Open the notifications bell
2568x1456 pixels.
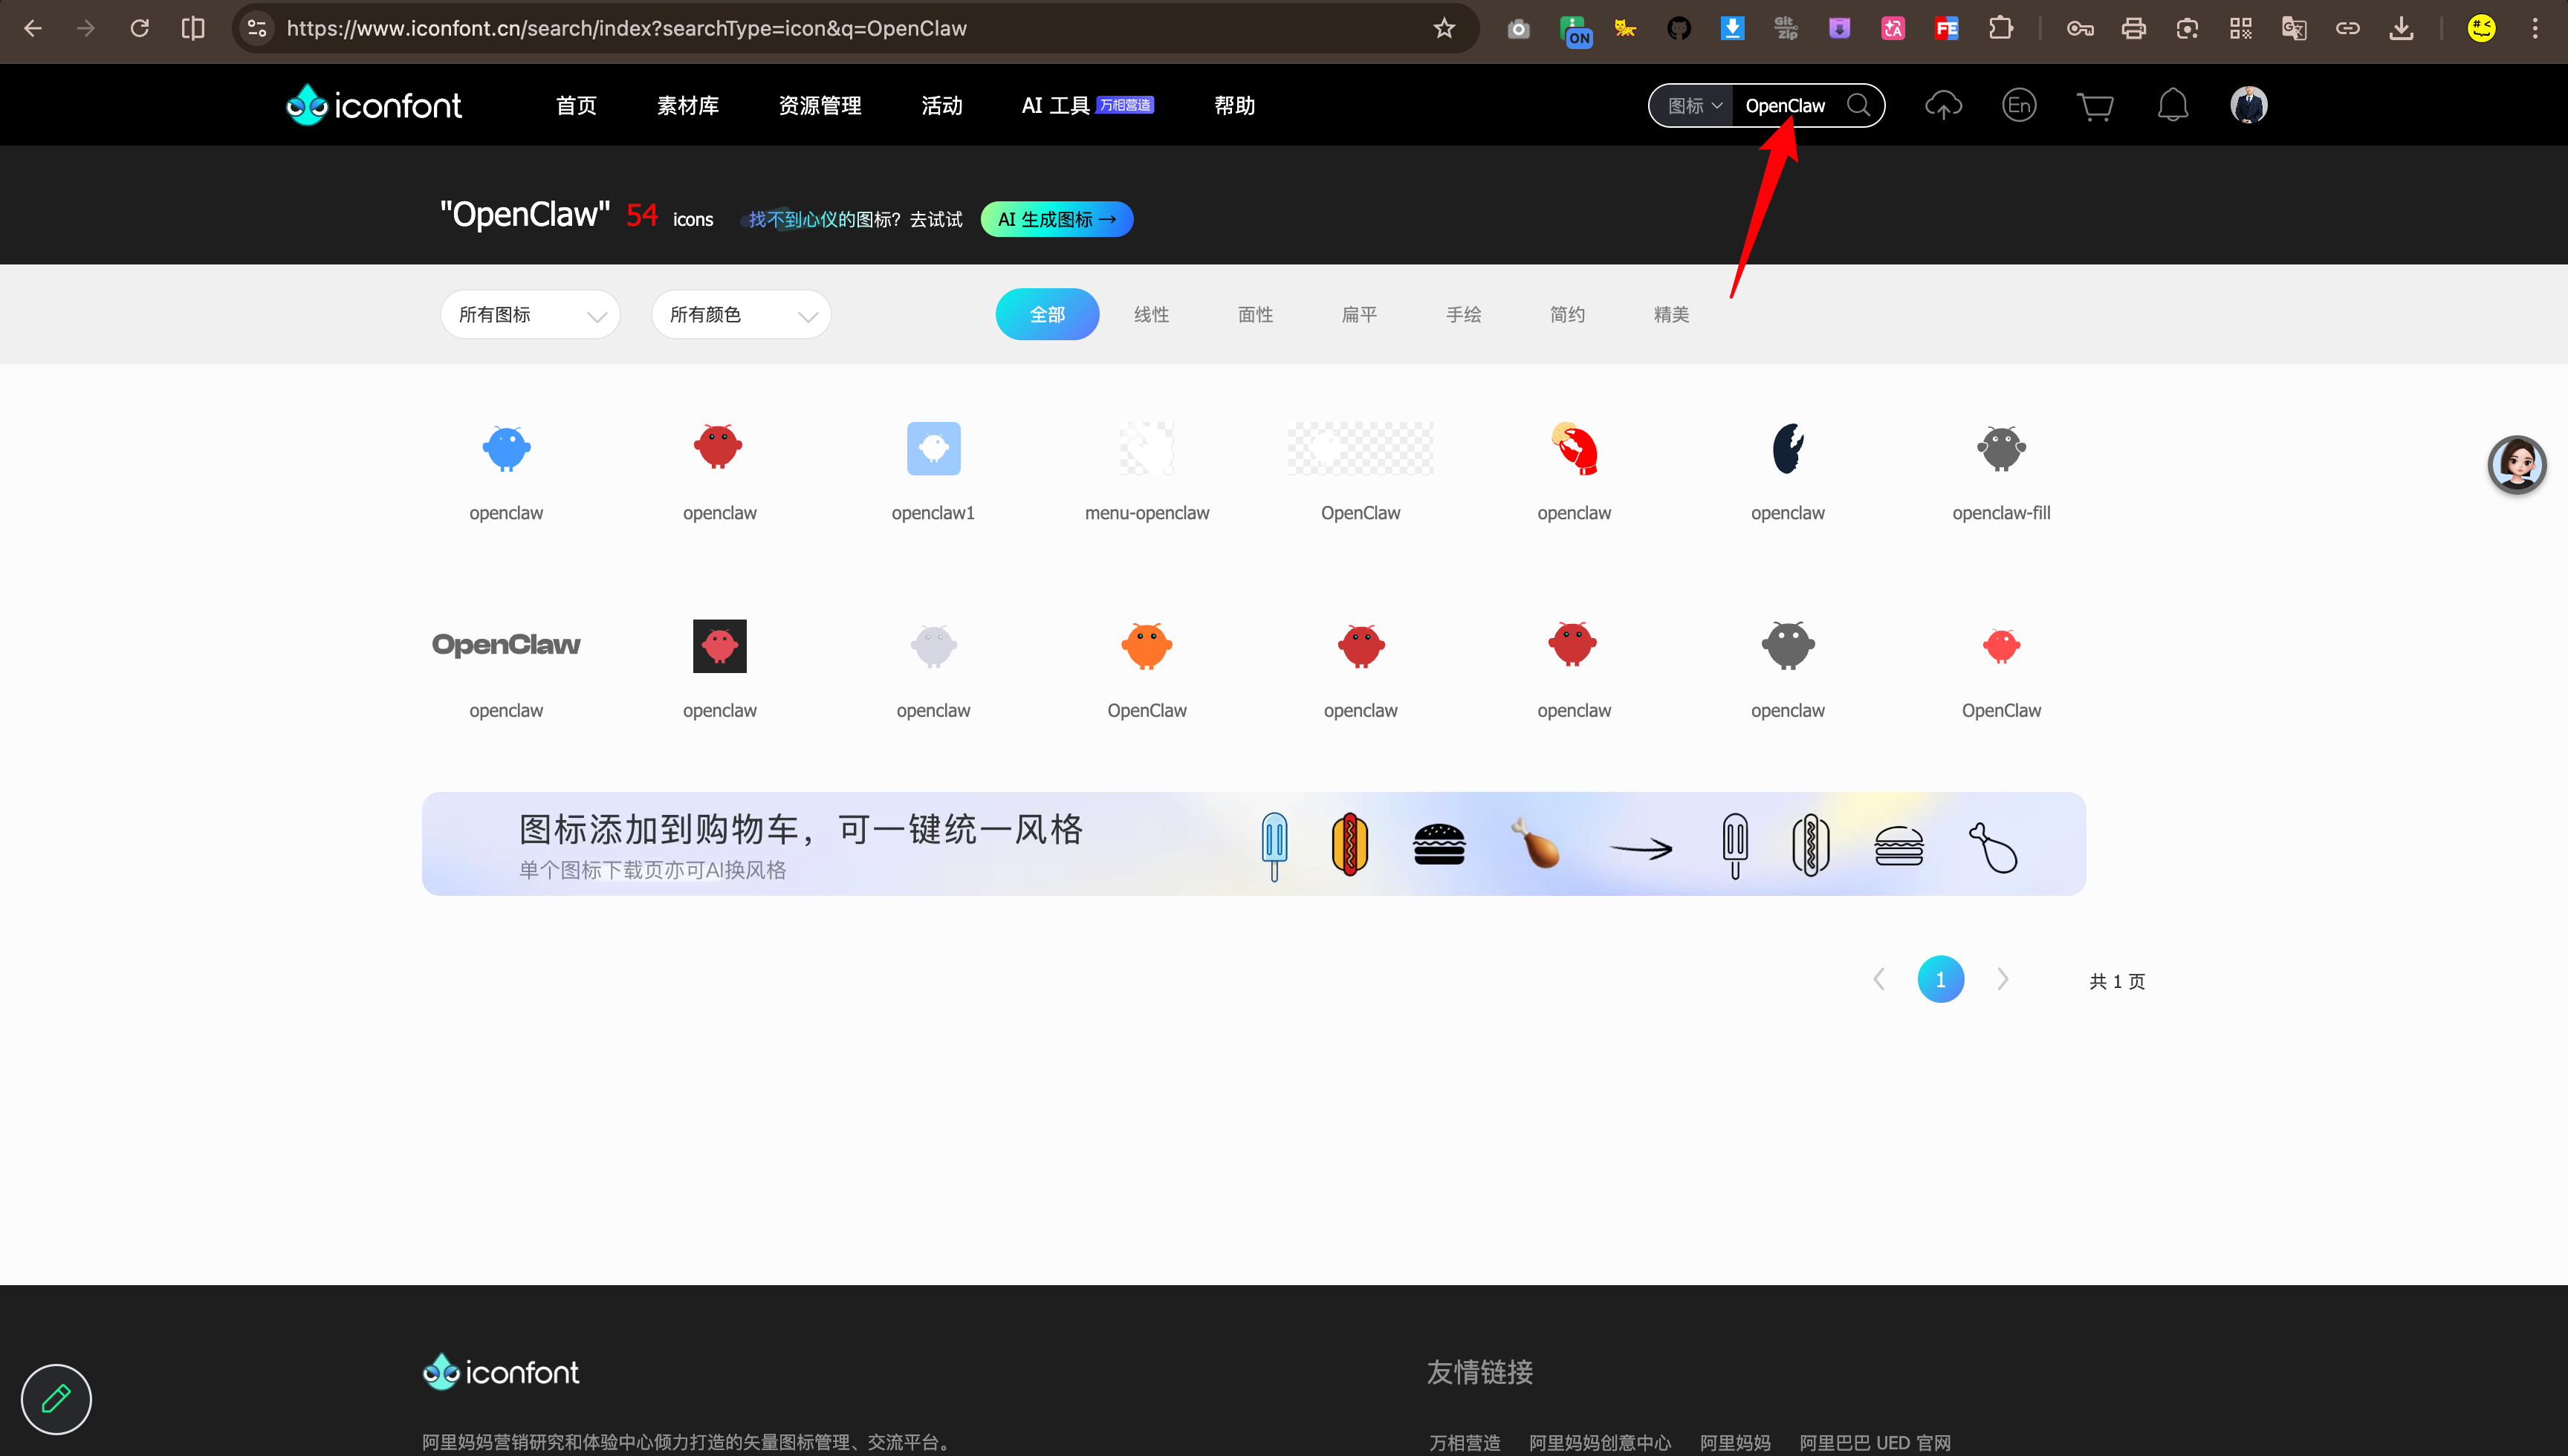[x=2172, y=105]
